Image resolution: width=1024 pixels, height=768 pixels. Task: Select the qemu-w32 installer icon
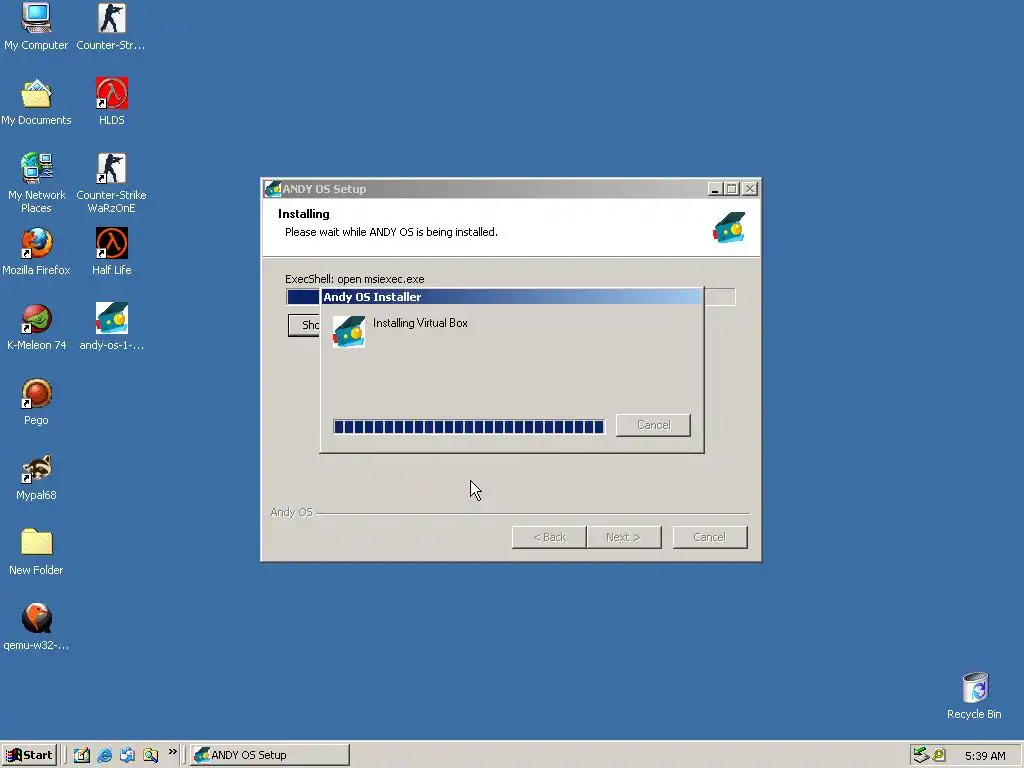pyautogui.click(x=36, y=627)
